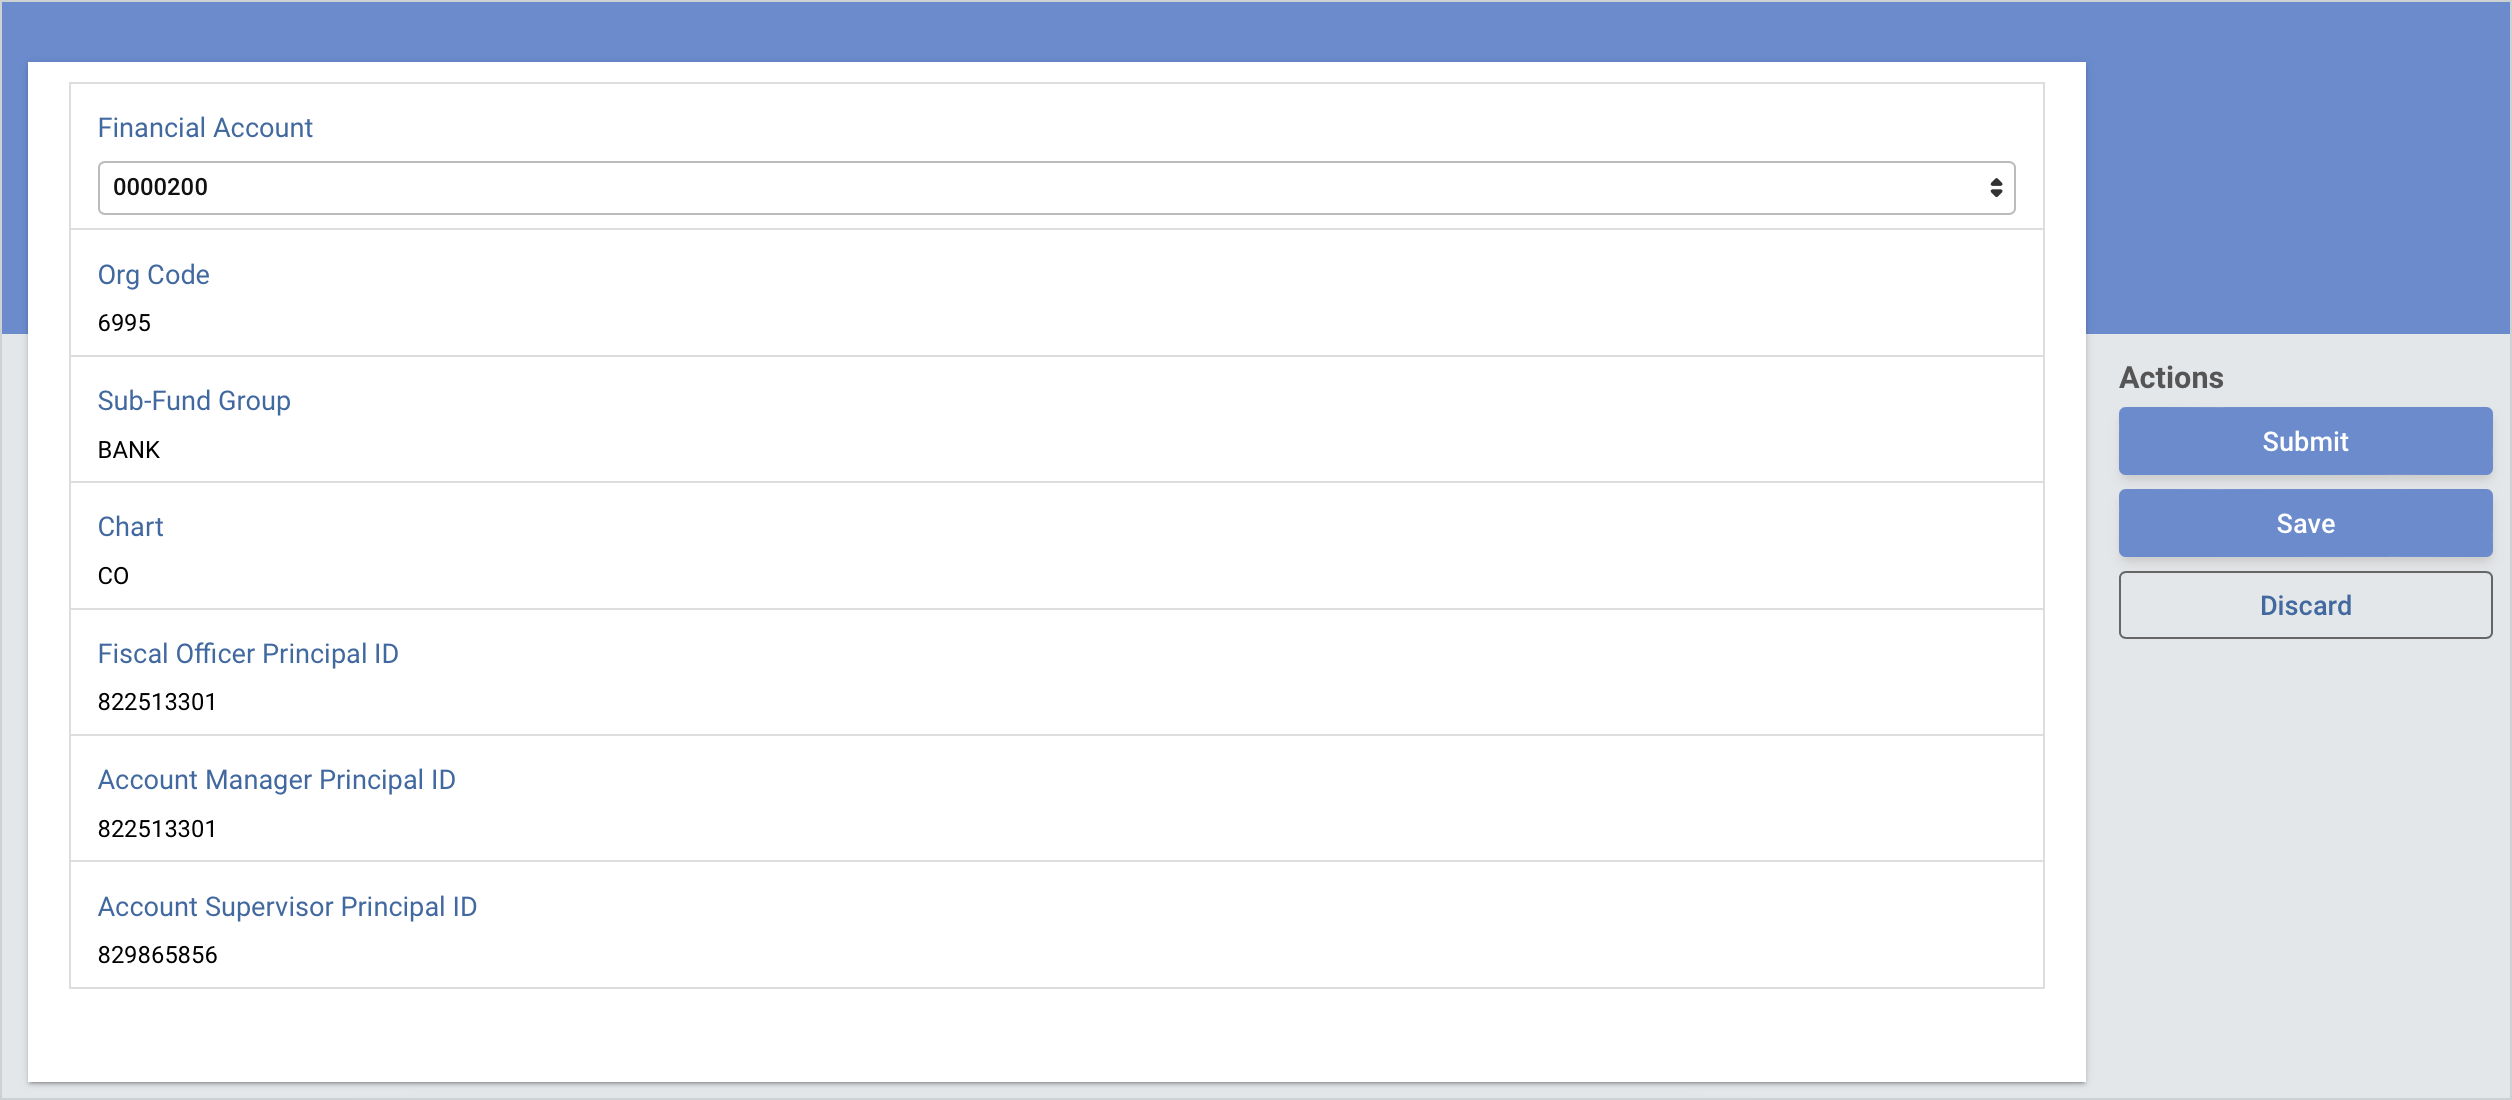The height and width of the screenshot is (1100, 2512).
Task: Click the Account Manager Principal ID label
Action: point(276,780)
